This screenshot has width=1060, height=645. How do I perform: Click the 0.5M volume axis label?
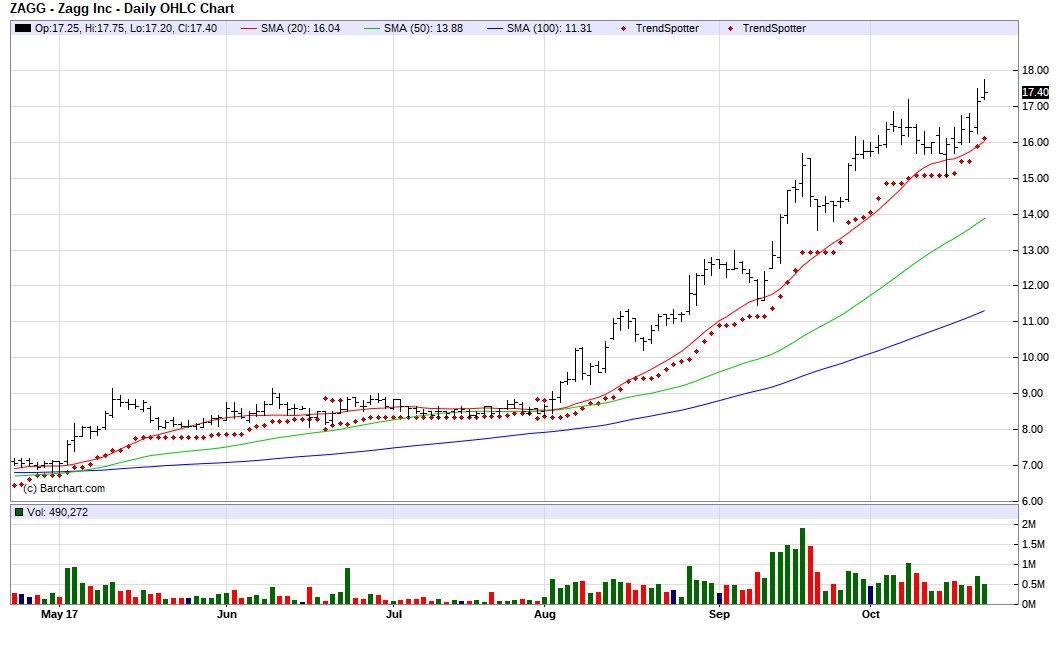click(x=1033, y=584)
